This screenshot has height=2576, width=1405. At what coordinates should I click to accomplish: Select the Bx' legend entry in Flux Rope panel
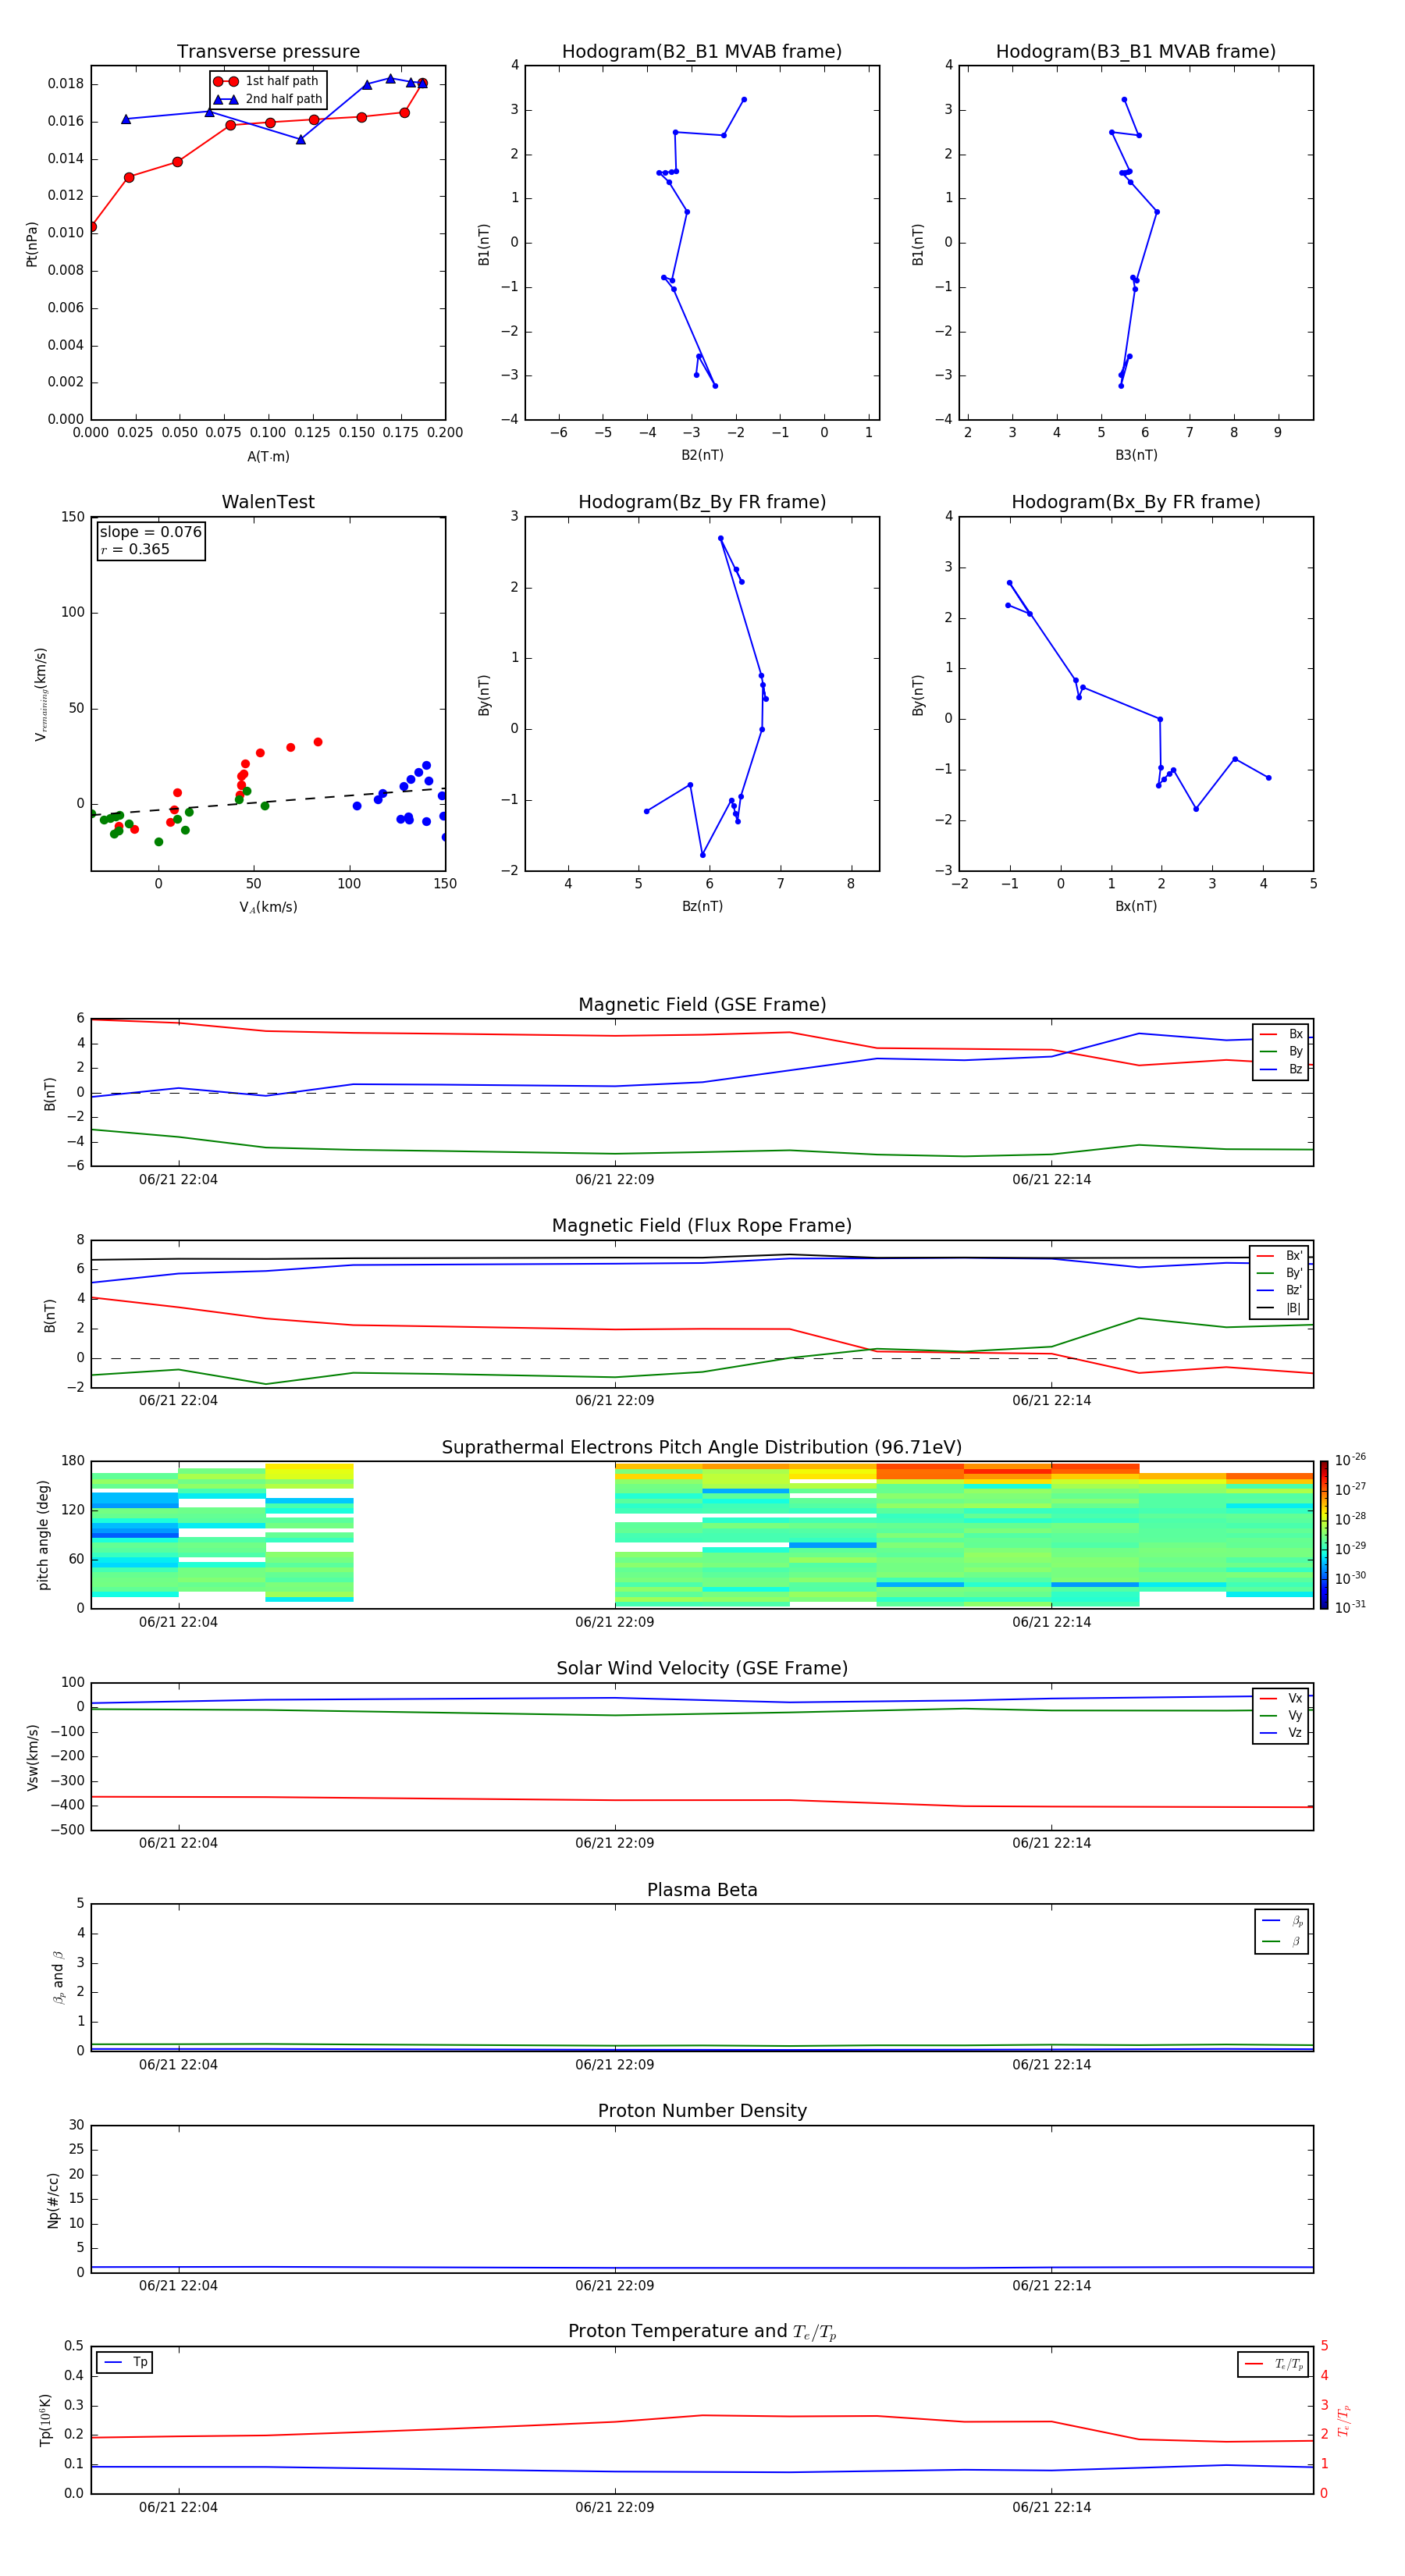(x=1279, y=1256)
